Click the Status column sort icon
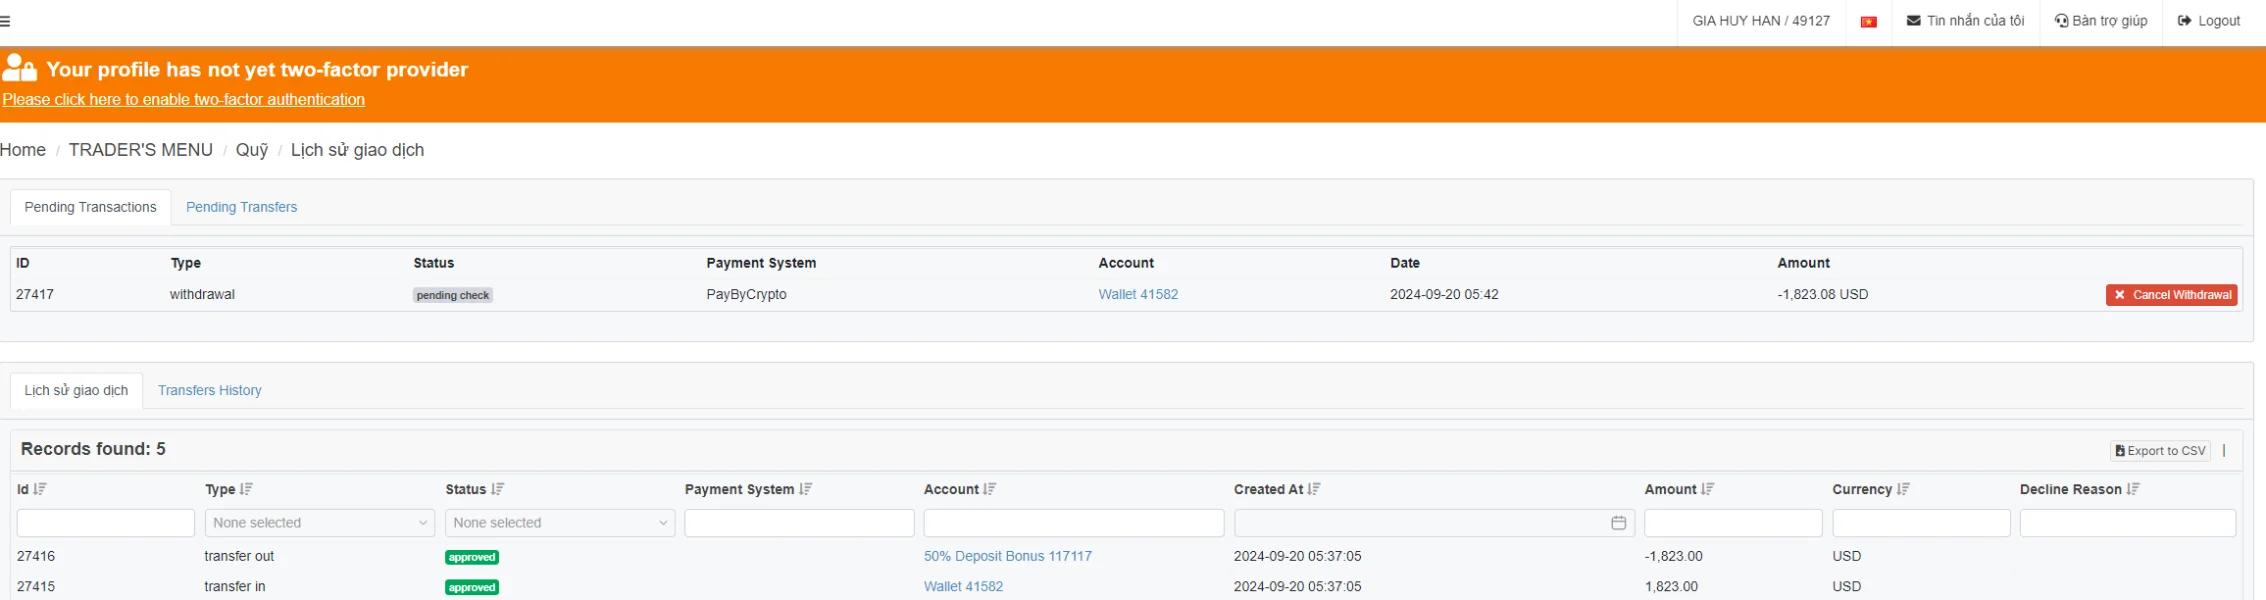2266x600 pixels. 497,489
